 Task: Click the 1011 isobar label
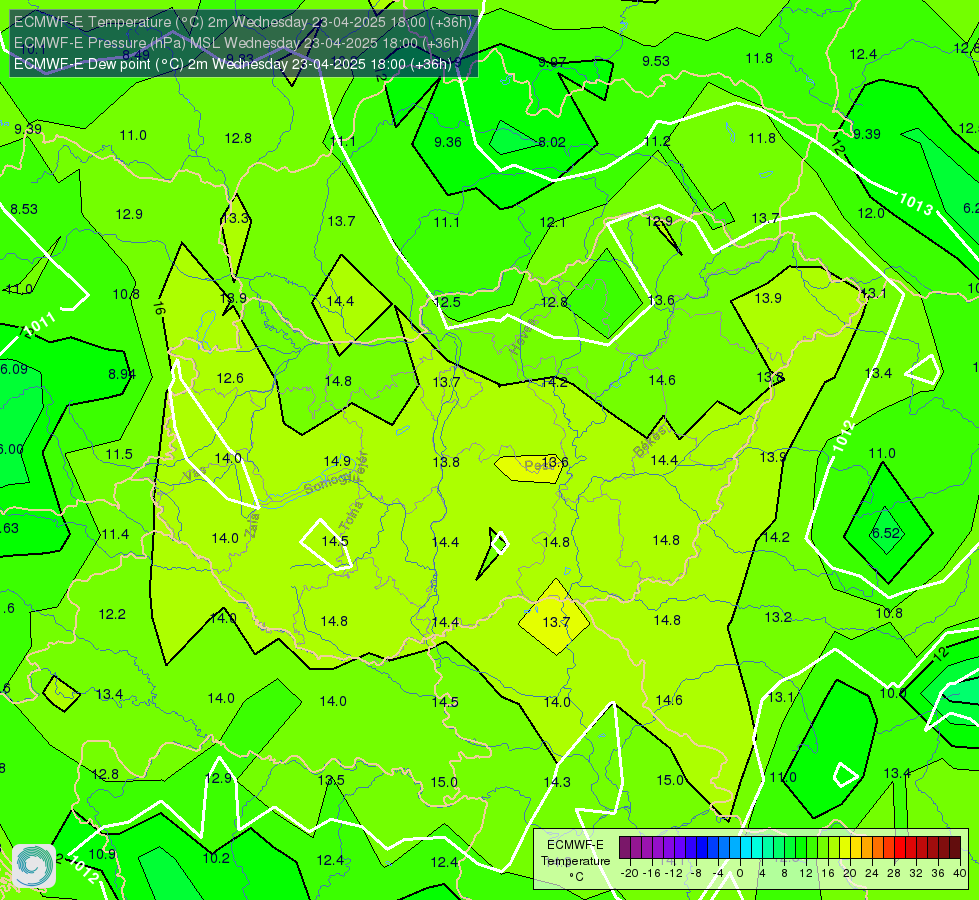[40, 325]
